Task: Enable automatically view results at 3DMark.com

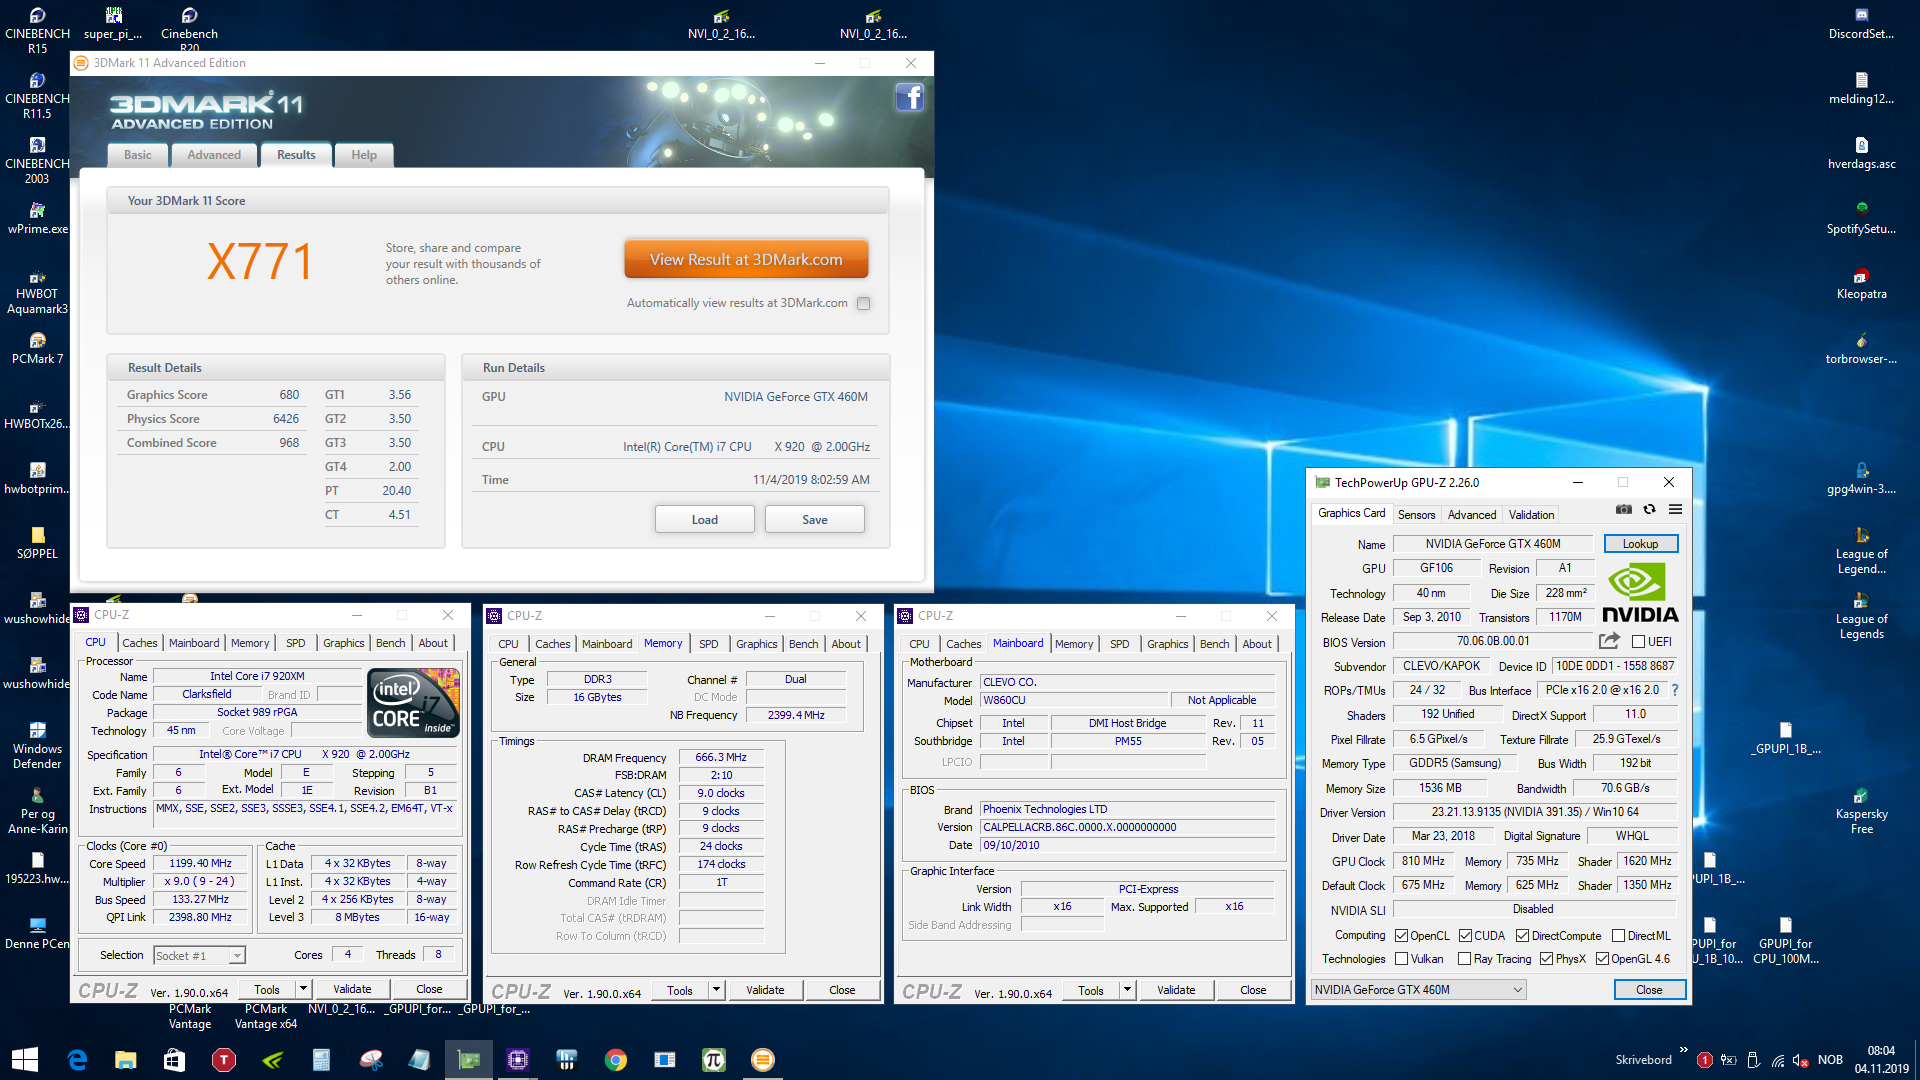Action: coord(864,303)
